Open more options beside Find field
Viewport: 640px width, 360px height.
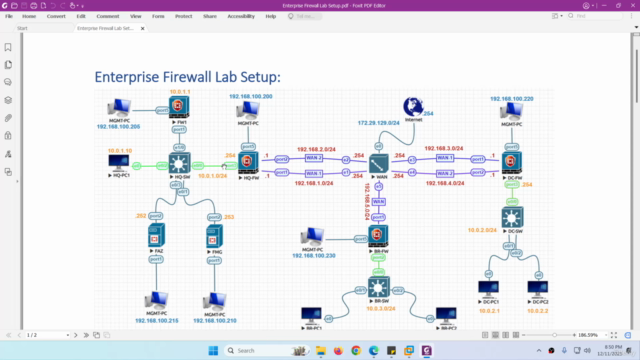(x=631, y=16)
